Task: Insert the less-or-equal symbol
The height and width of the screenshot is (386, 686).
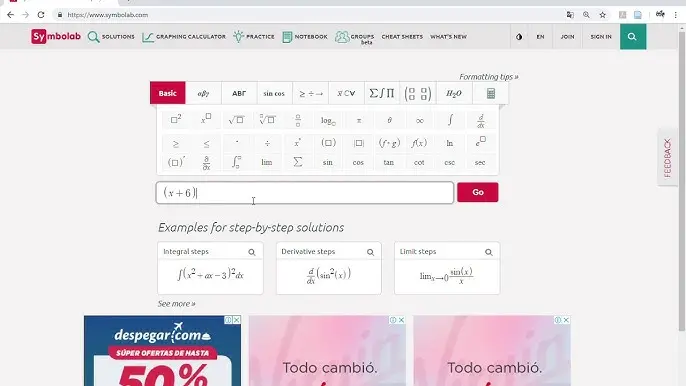Action: click(x=206, y=144)
